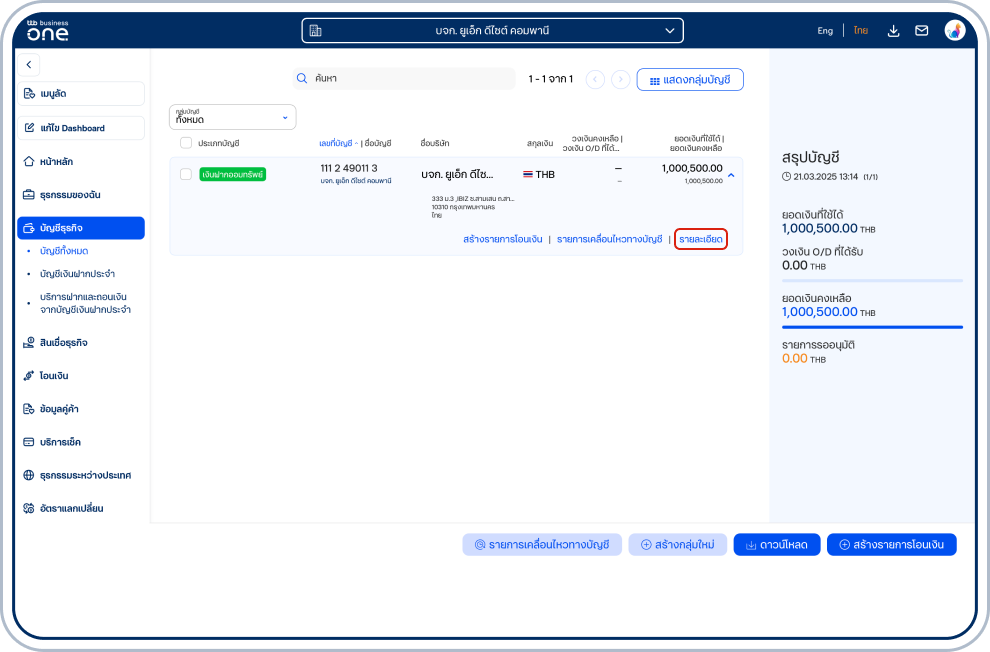Open the mail inbox icon

pos(922,31)
